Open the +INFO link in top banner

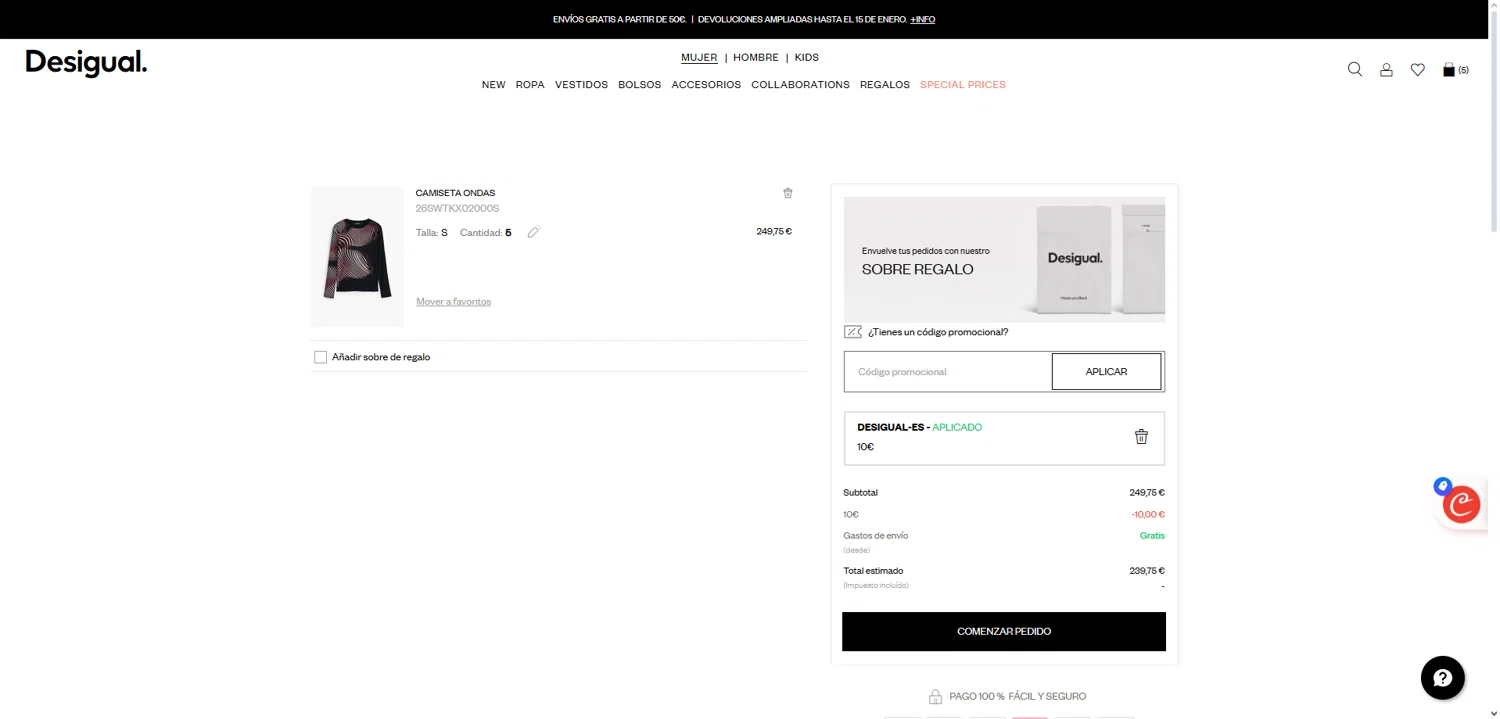[923, 19]
